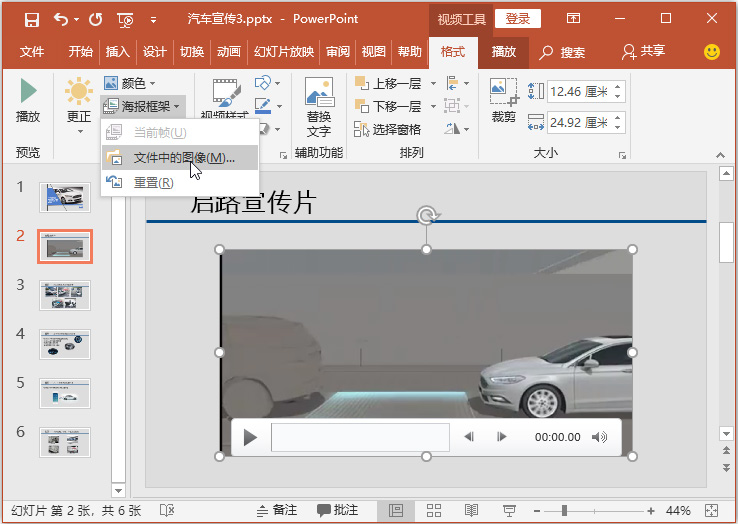
Task: Click 下移一层 send backward
Action: click(x=389, y=106)
